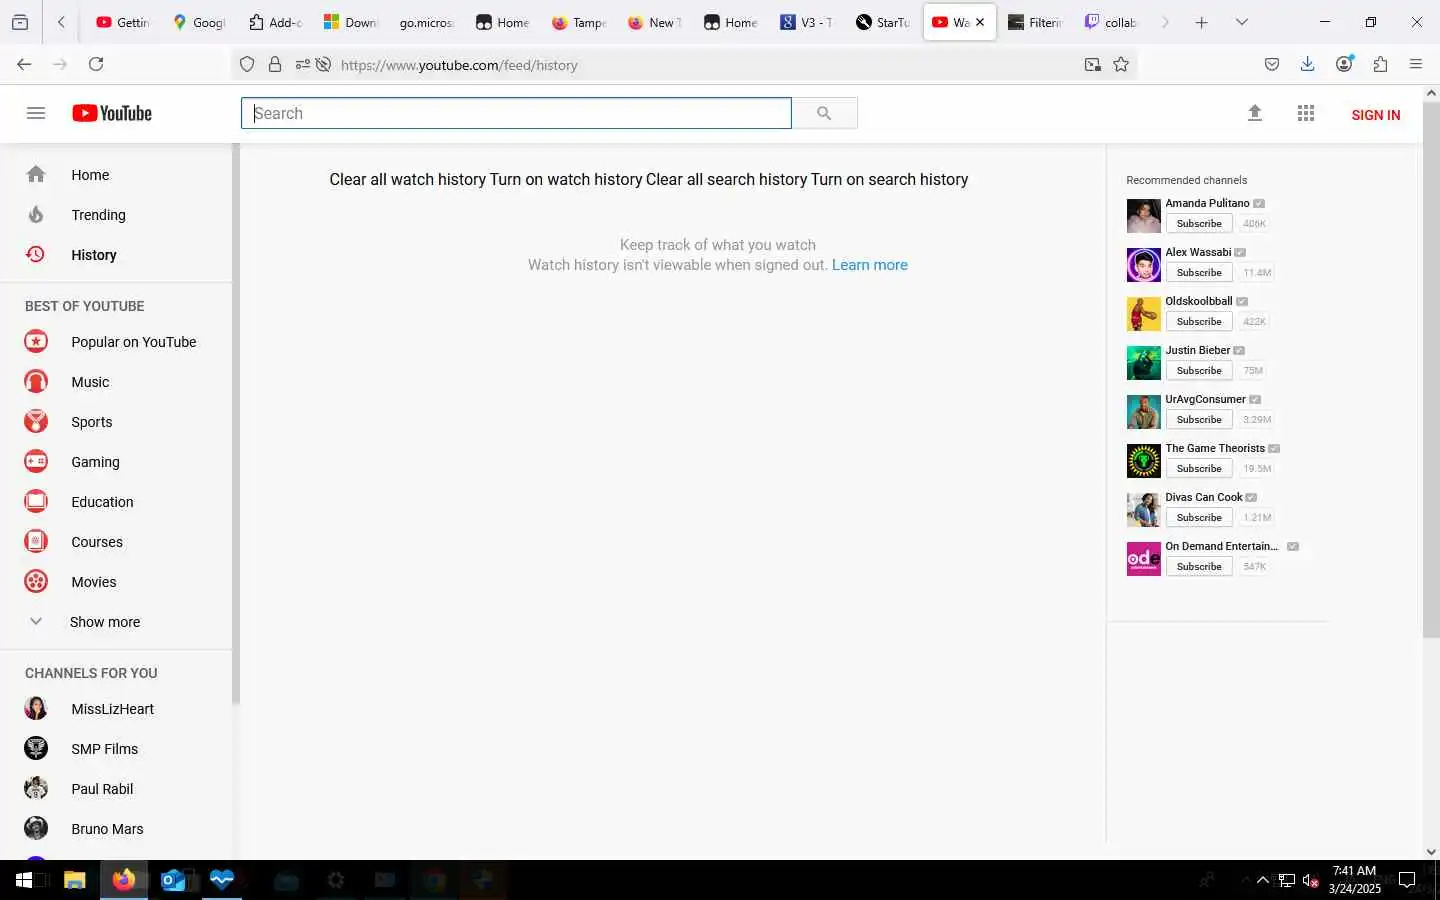Click the Music headphones icon

36,382
